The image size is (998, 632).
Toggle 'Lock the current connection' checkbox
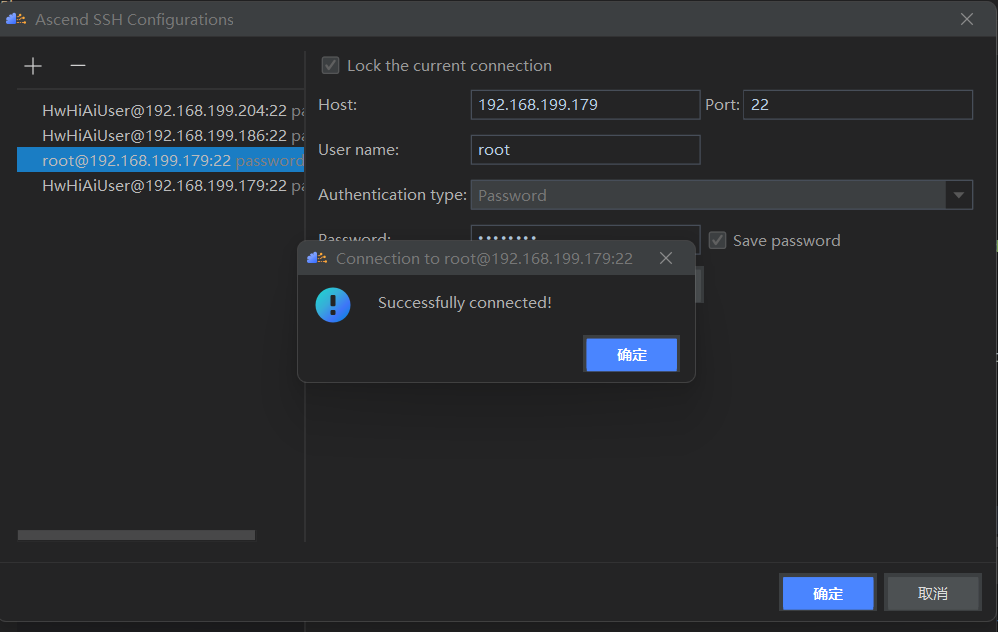330,66
